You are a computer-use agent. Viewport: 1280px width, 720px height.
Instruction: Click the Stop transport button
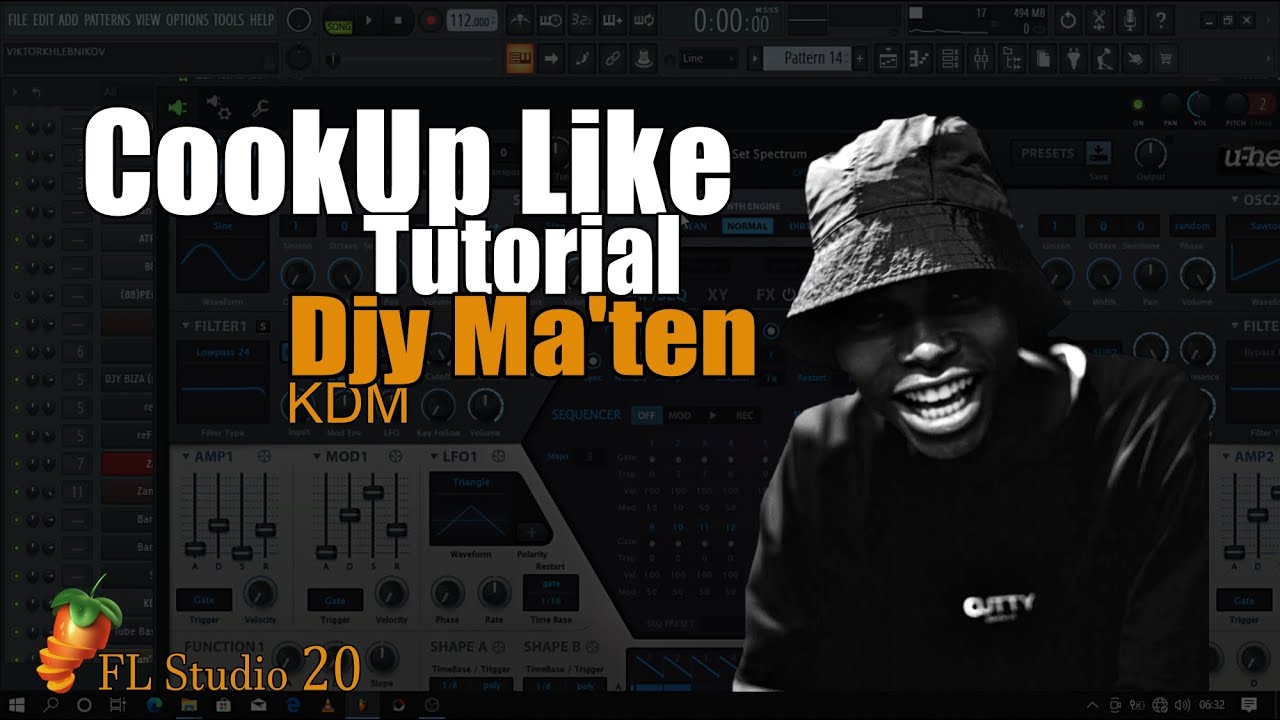(x=398, y=20)
